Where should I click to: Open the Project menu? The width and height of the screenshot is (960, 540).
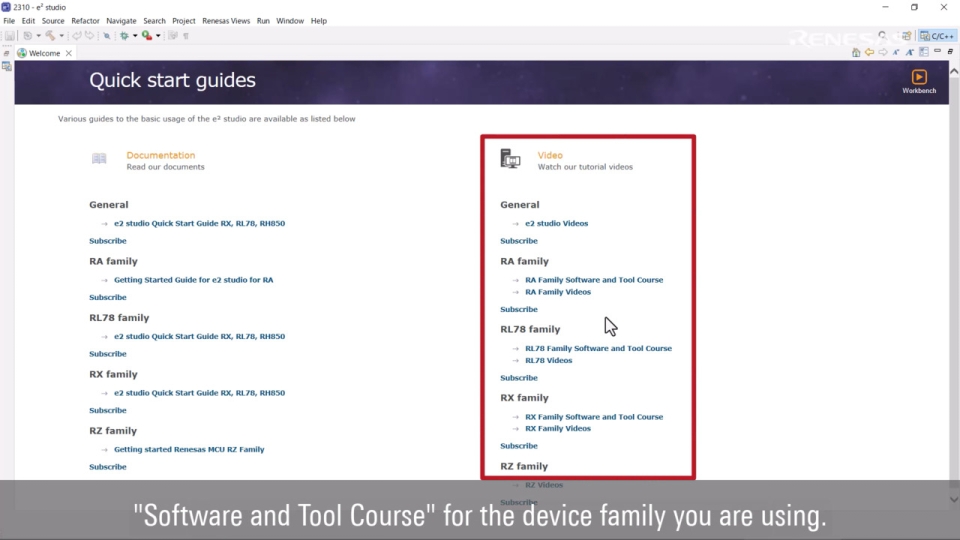184,21
